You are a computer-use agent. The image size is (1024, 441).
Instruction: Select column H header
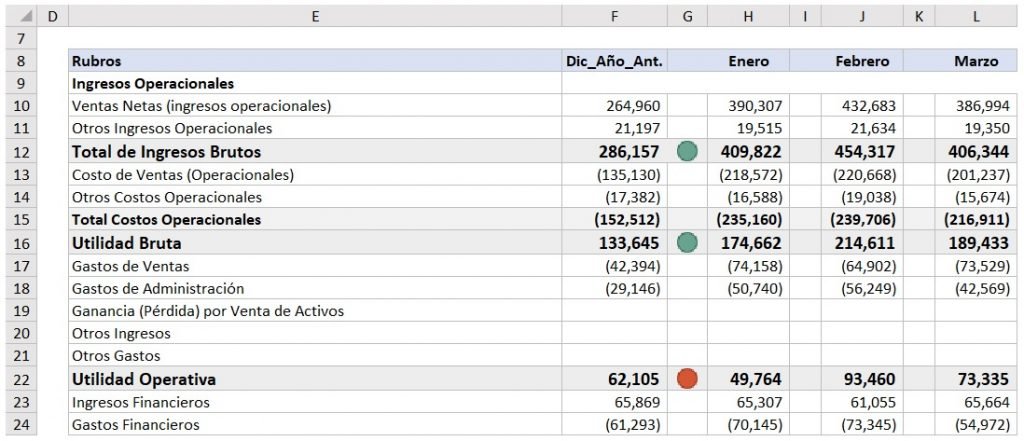747,17
